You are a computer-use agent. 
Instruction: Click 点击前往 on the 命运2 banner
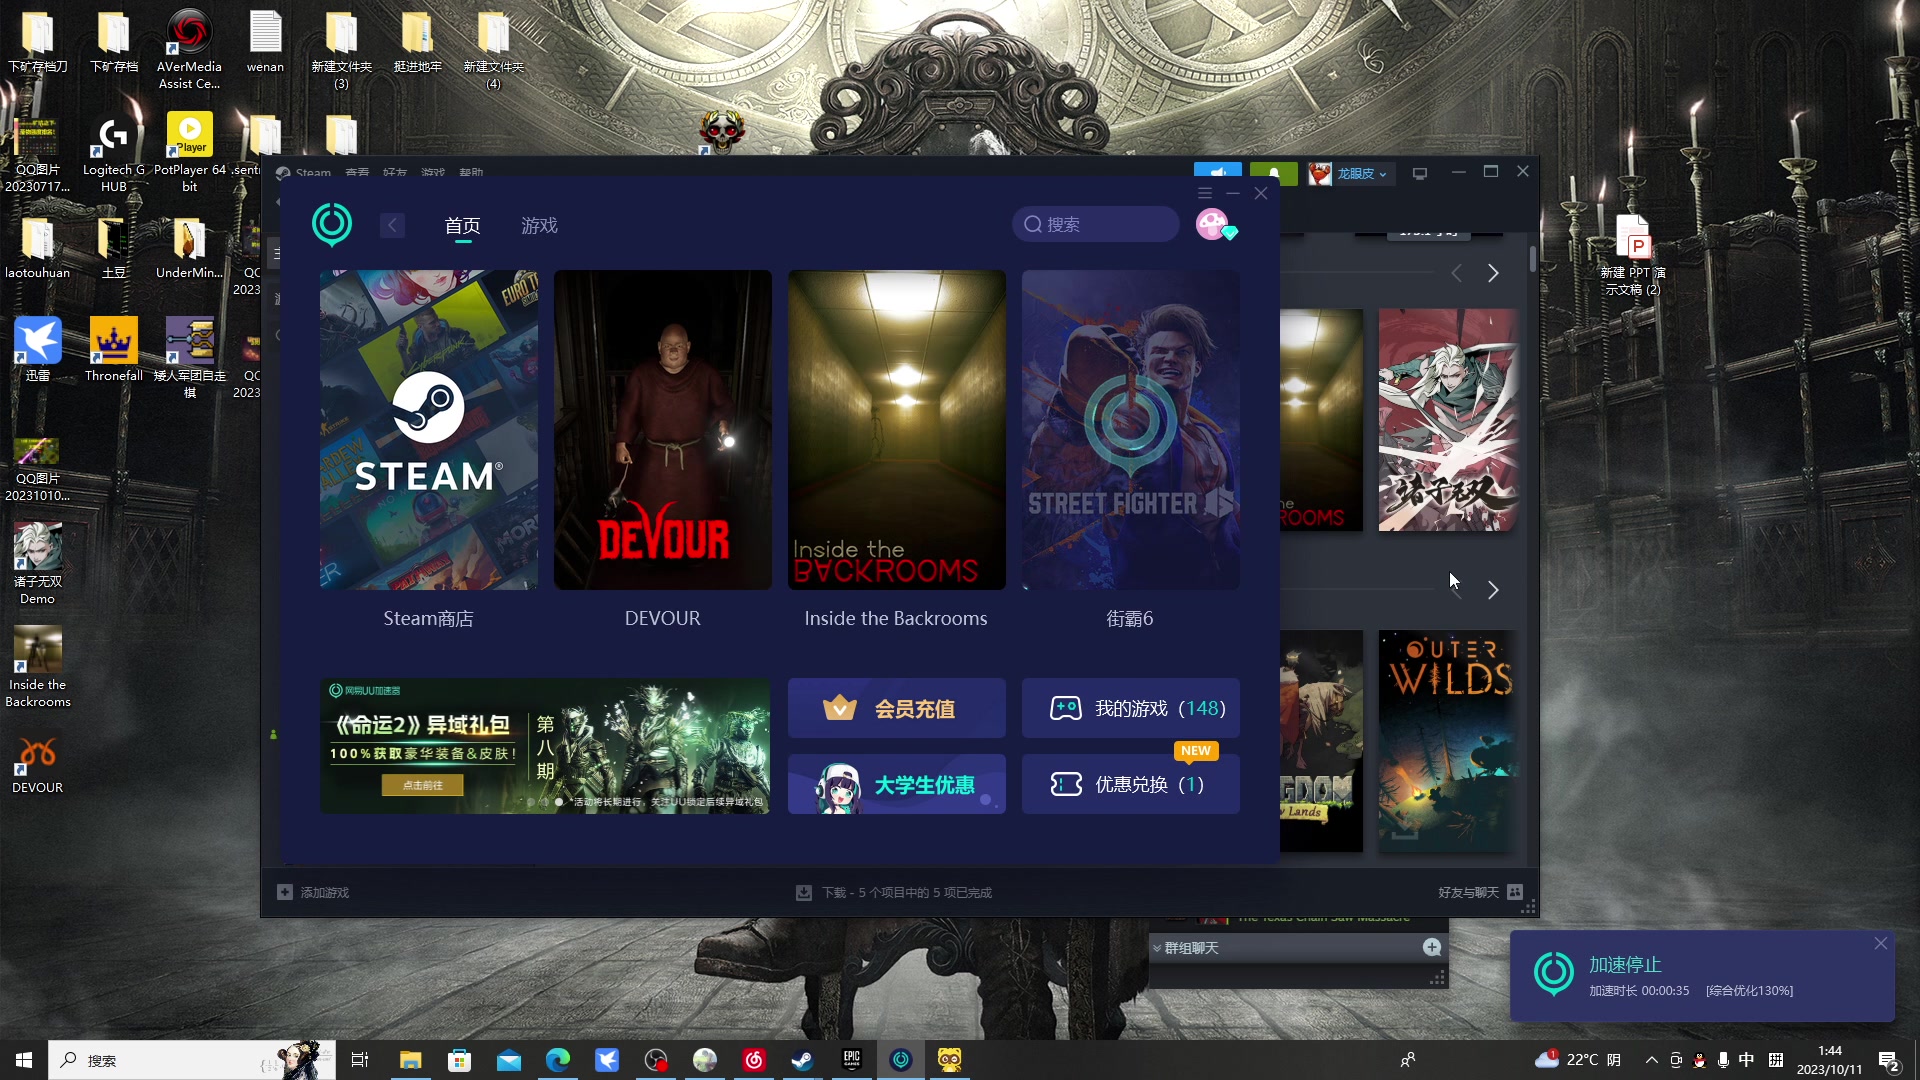pyautogui.click(x=423, y=785)
